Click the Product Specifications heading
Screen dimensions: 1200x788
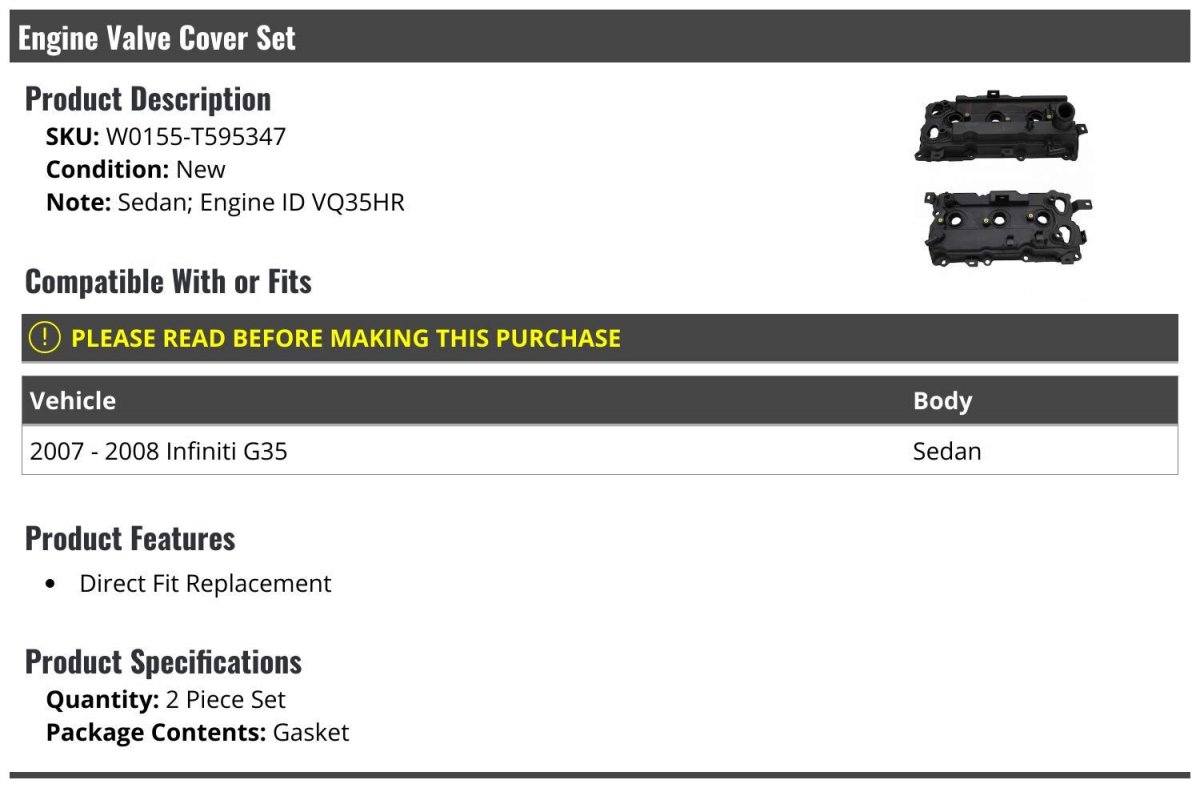pos(163,662)
